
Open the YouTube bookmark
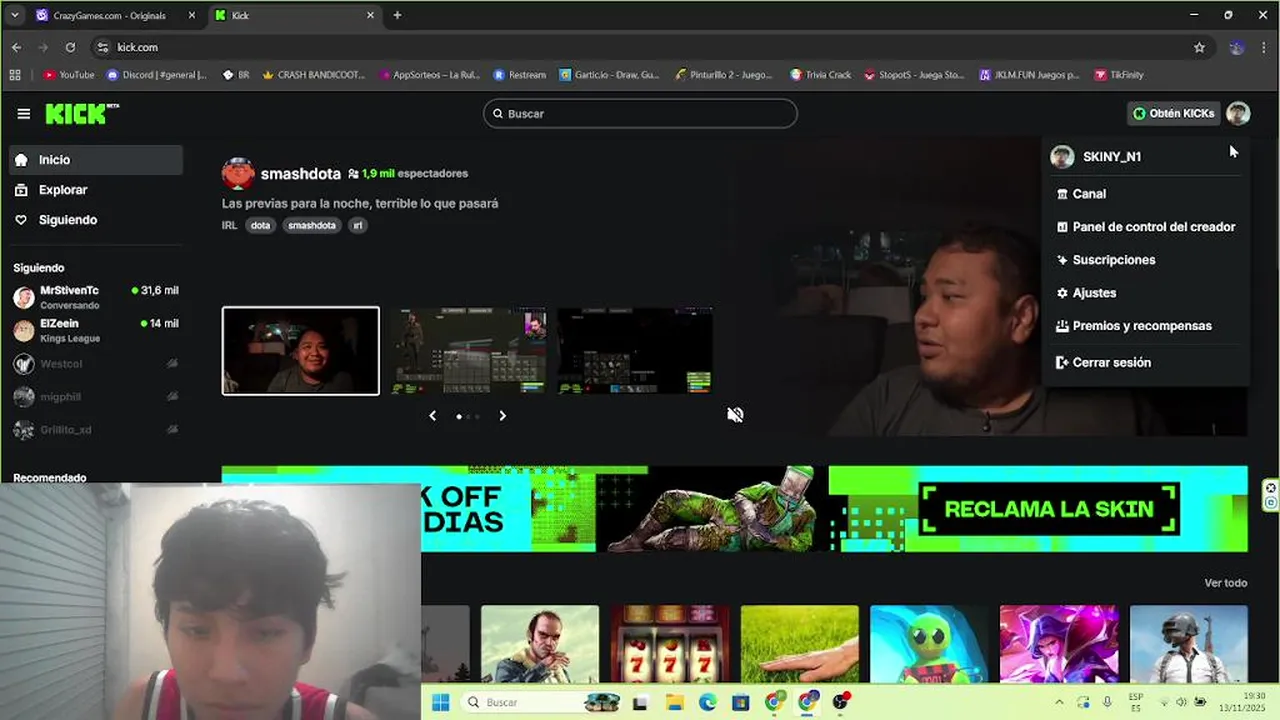pos(68,75)
